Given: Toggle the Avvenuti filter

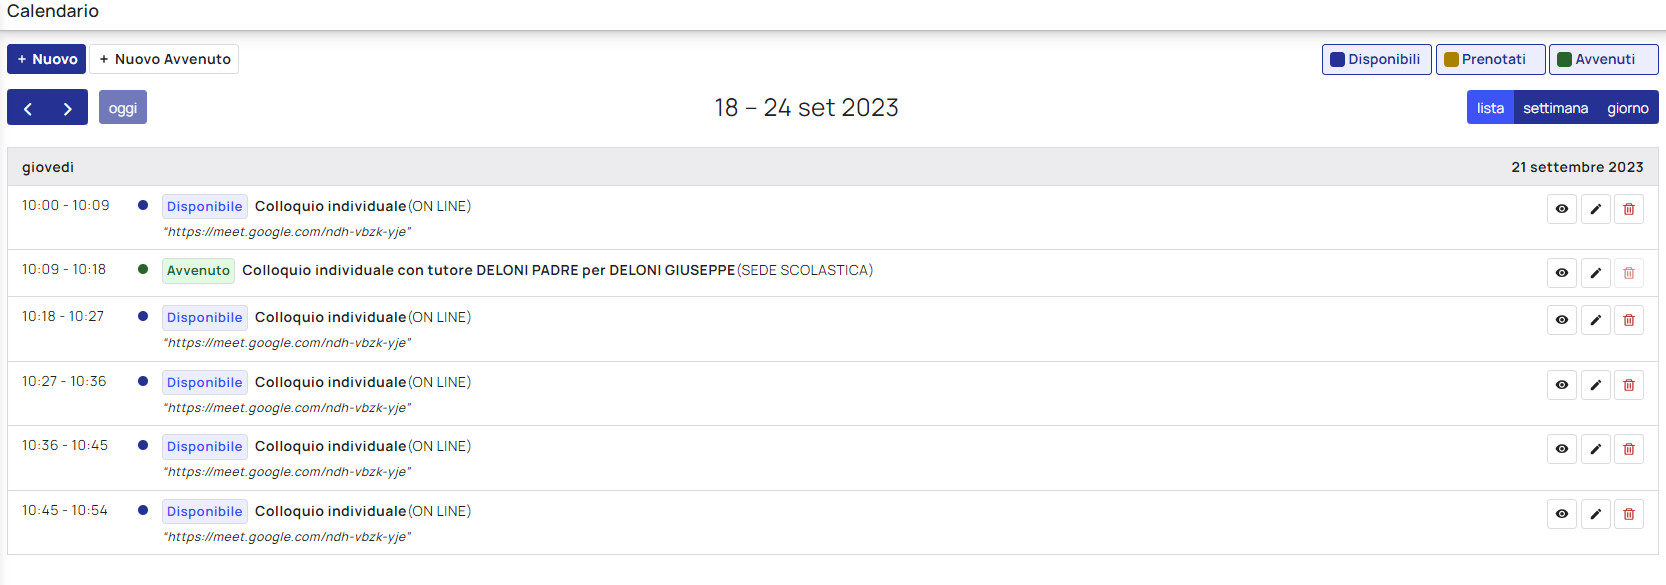Looking at the screenshot, I should tap(1603, 59).
